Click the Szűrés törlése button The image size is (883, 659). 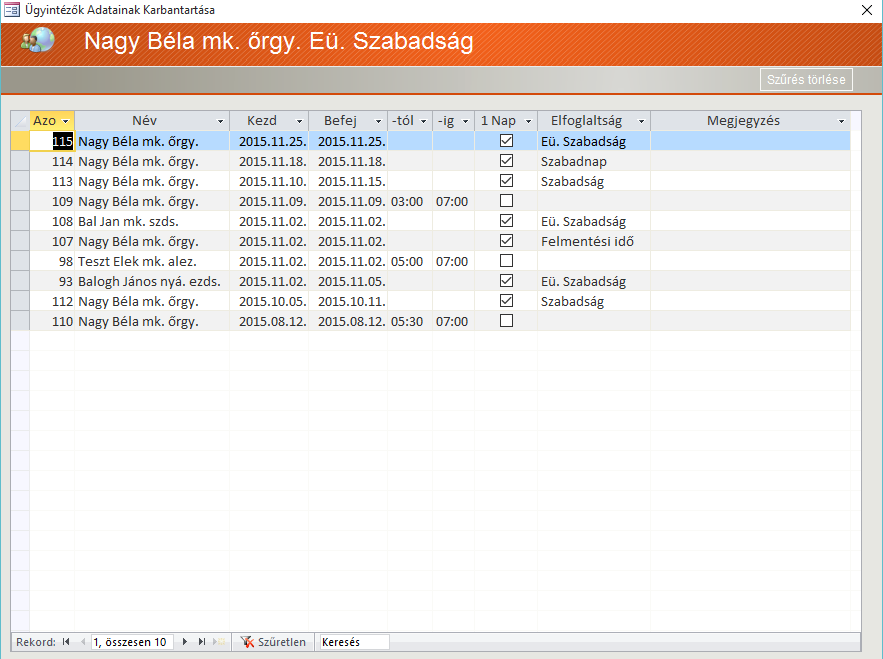[806, 79]
